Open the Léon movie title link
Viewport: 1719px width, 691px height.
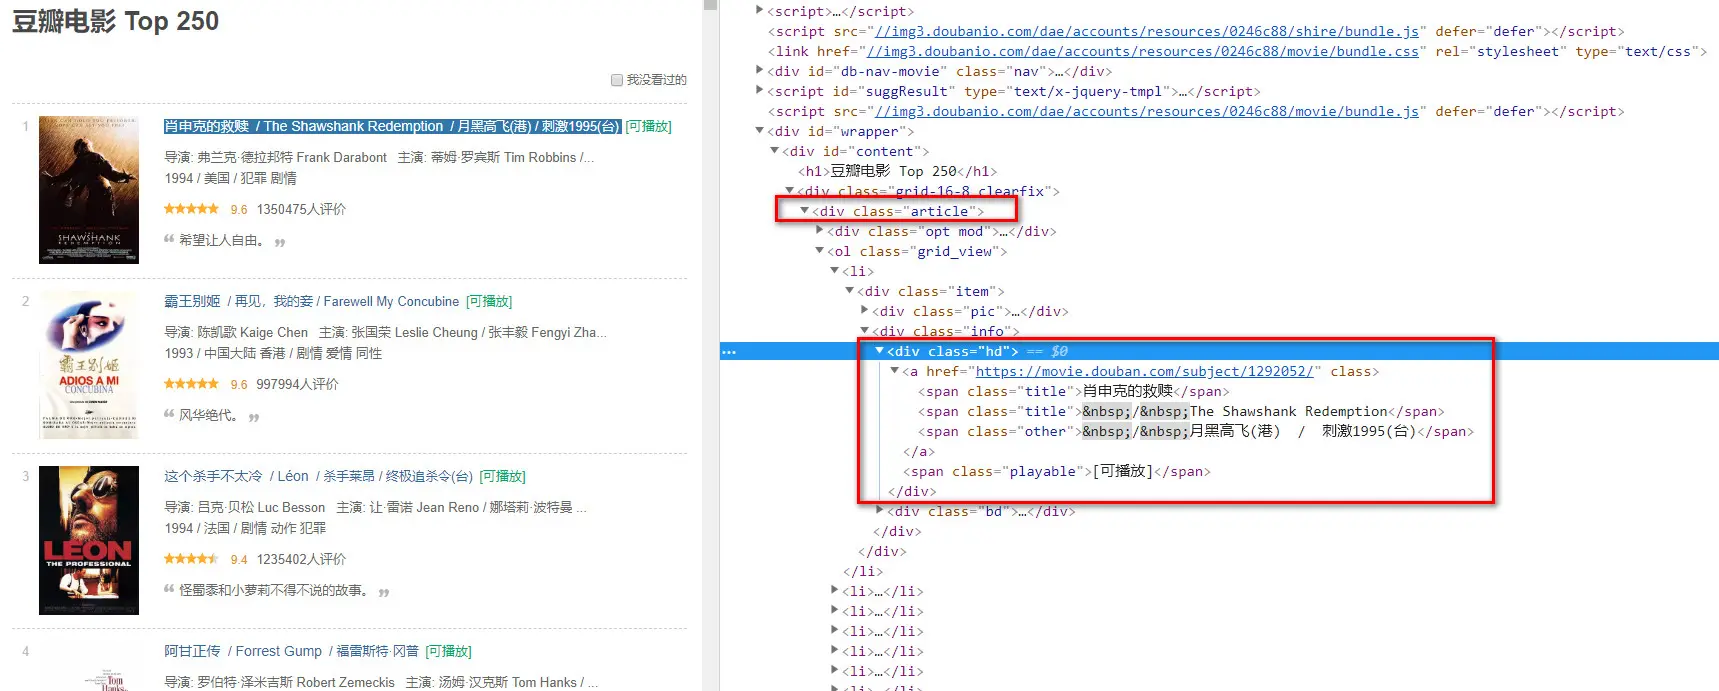(x=318, y=476)
